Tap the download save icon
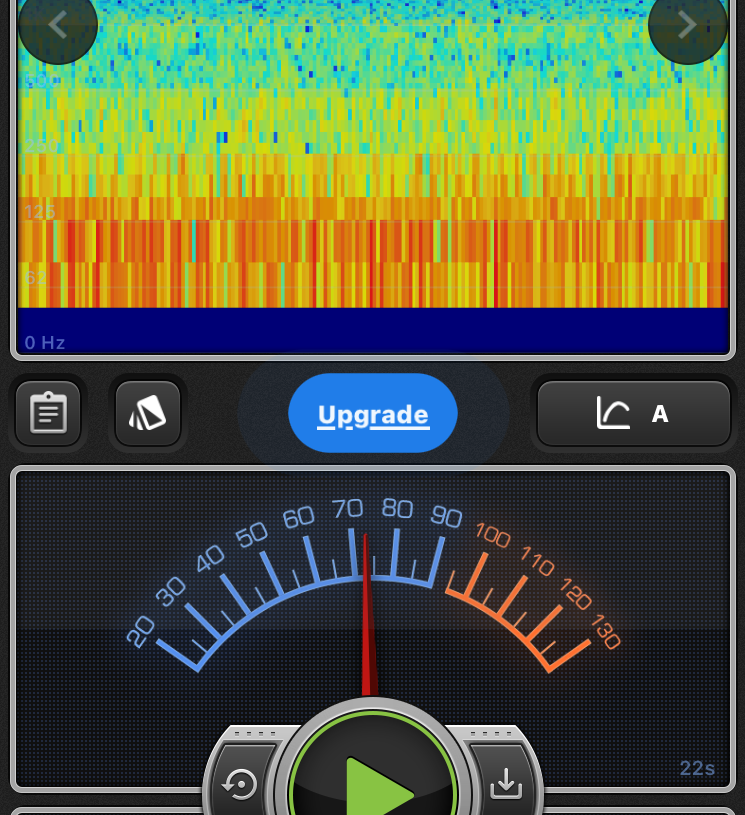This screenshot has width=745, height=815. point(506,785)
